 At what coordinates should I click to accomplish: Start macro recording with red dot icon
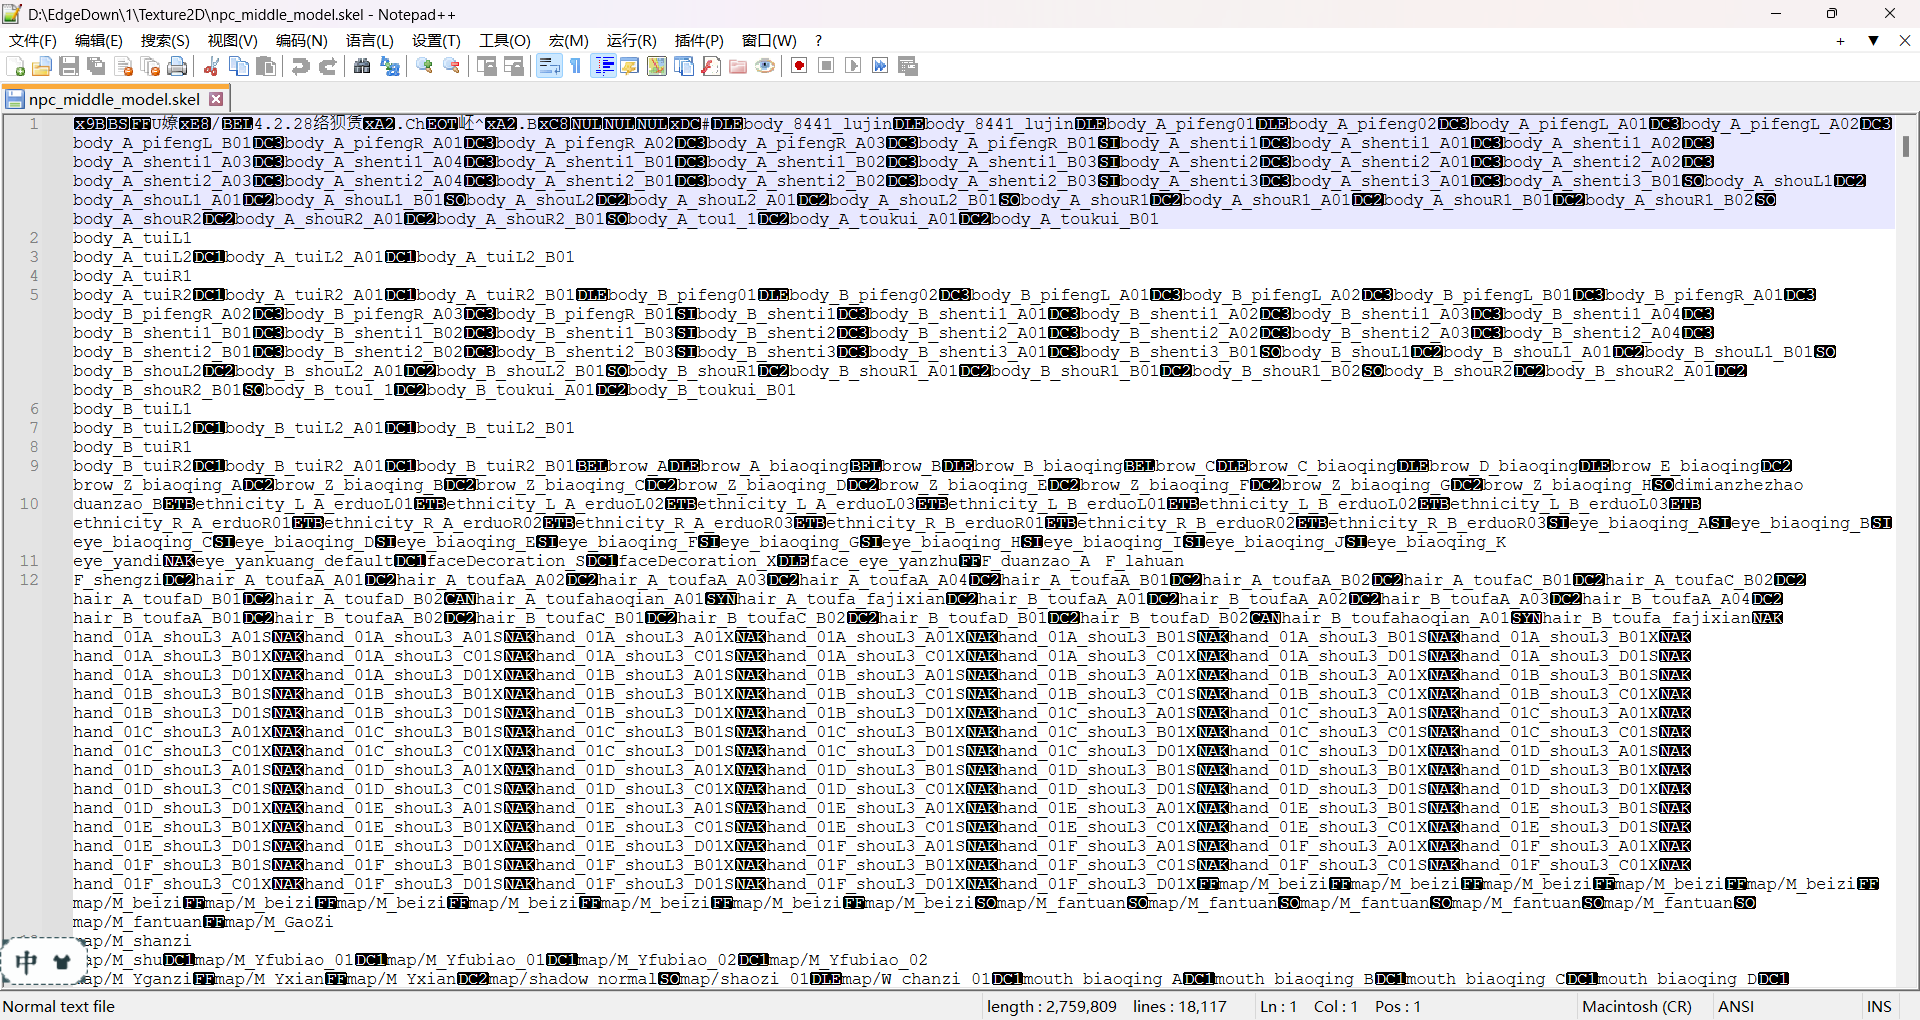point(799,66)
